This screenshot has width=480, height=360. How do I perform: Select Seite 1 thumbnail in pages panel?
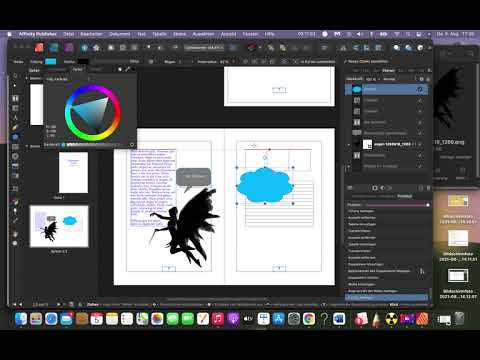73,172
